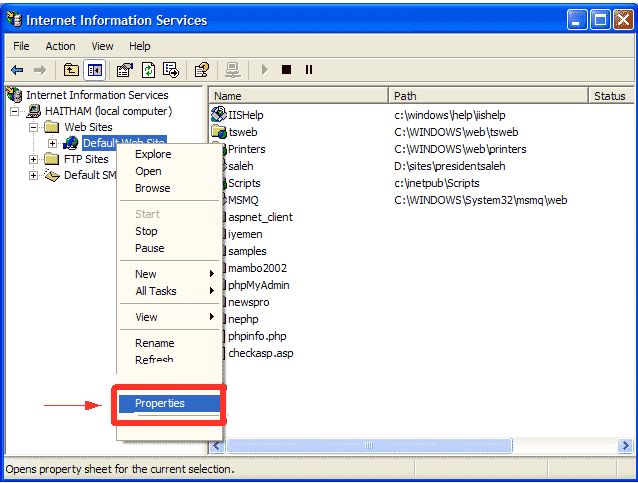This screenshot has width=638, height=483.
Task: Select the samples list item
Action: tap(247, 251)
